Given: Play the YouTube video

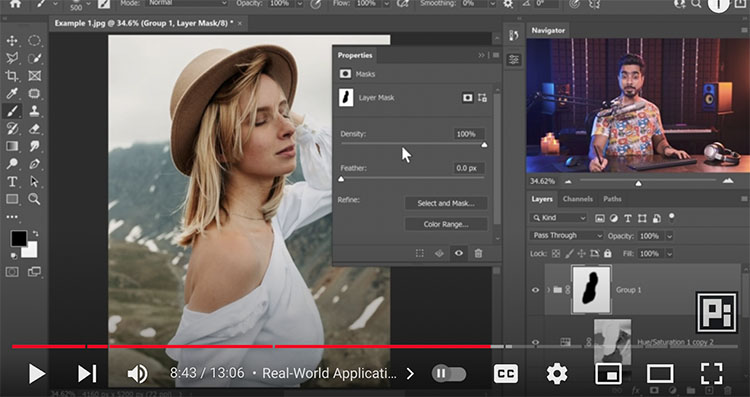Looking at the screenshot, I should tap(36, 374).
